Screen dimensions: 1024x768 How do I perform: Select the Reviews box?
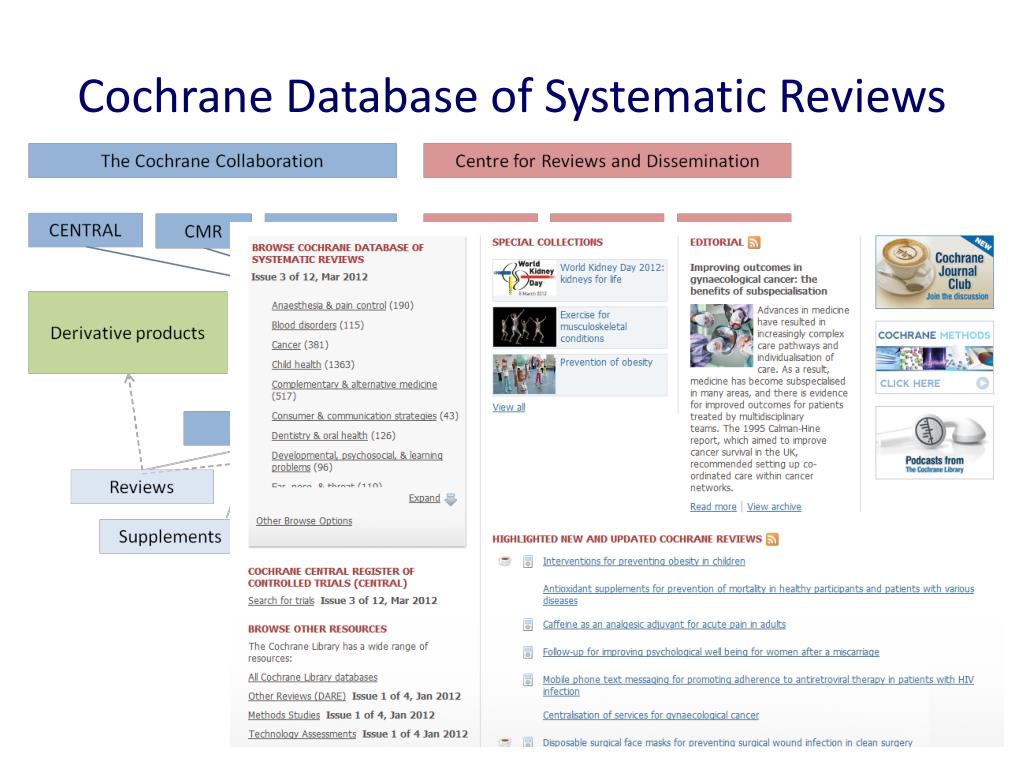(x=142, y=487)
